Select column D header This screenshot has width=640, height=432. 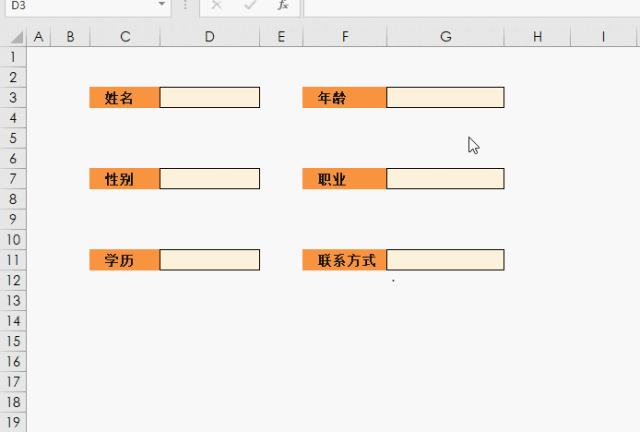coord(210,38)
